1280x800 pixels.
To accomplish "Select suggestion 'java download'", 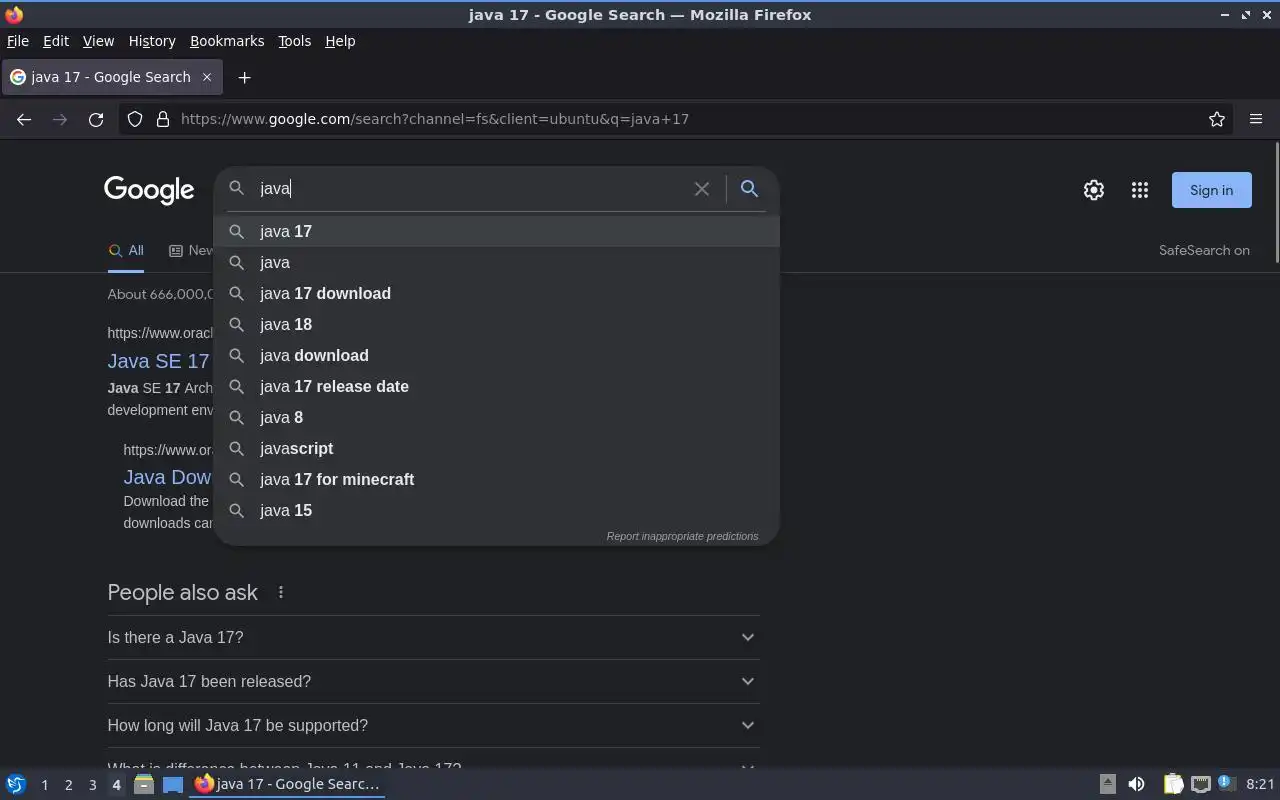I will coord(496,355).
